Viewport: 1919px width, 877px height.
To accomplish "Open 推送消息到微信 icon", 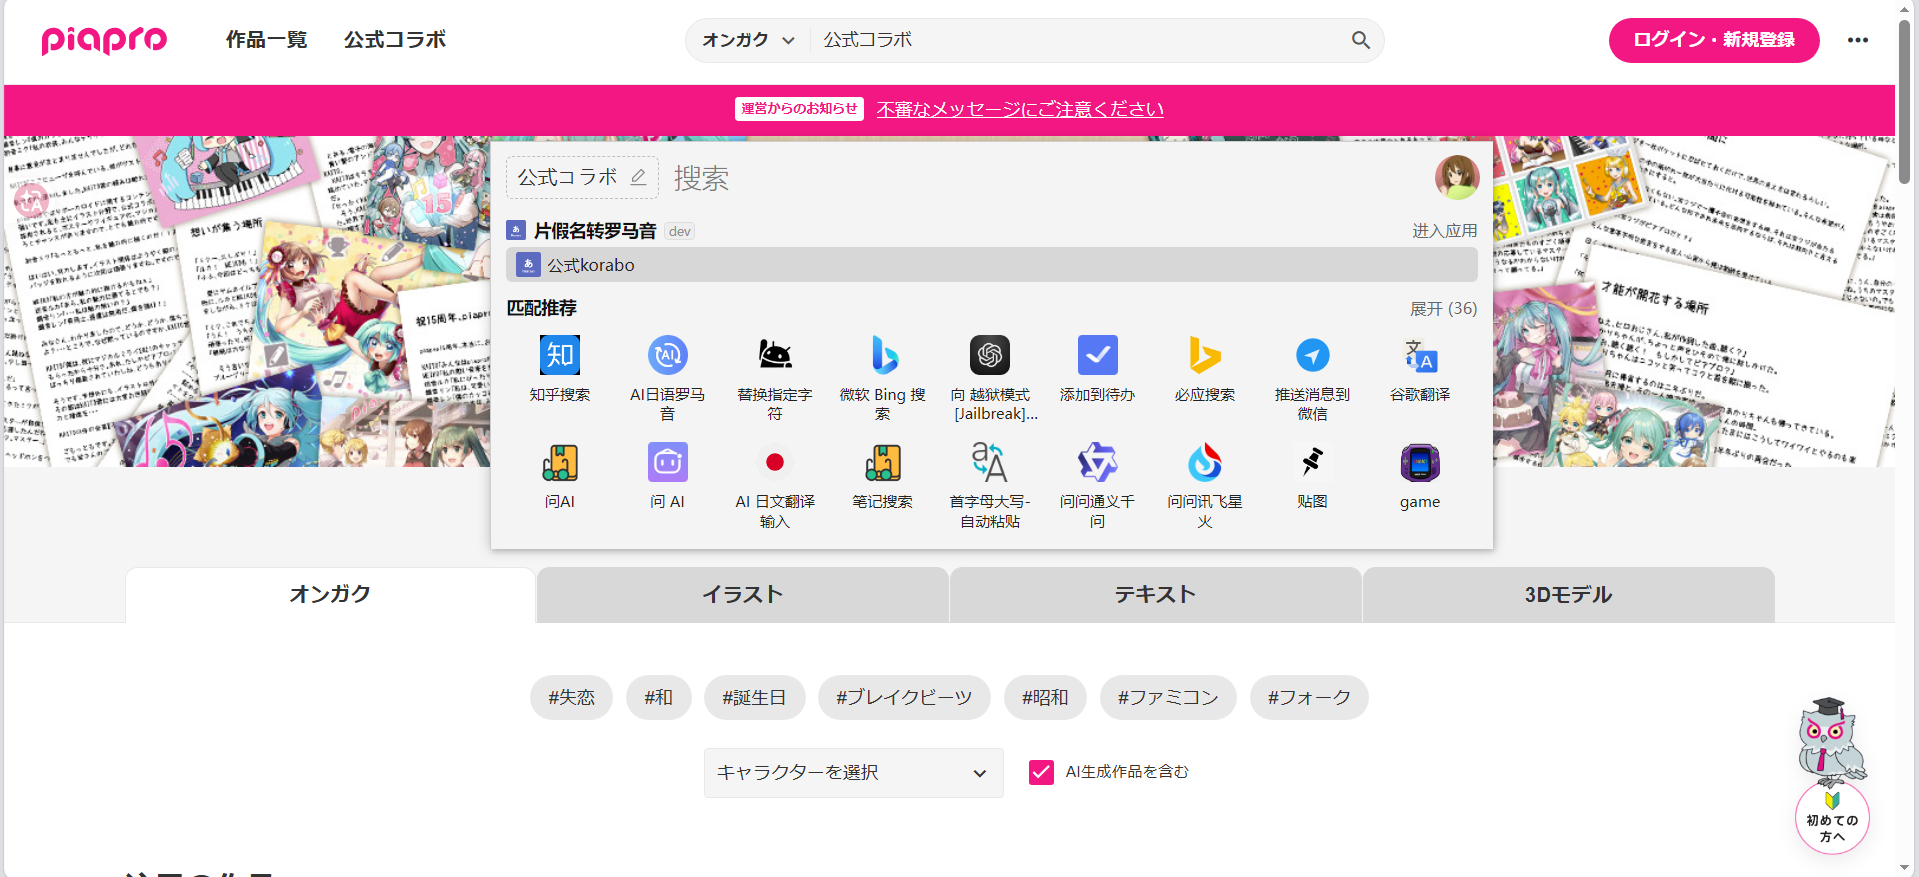I will [1312, 356].
